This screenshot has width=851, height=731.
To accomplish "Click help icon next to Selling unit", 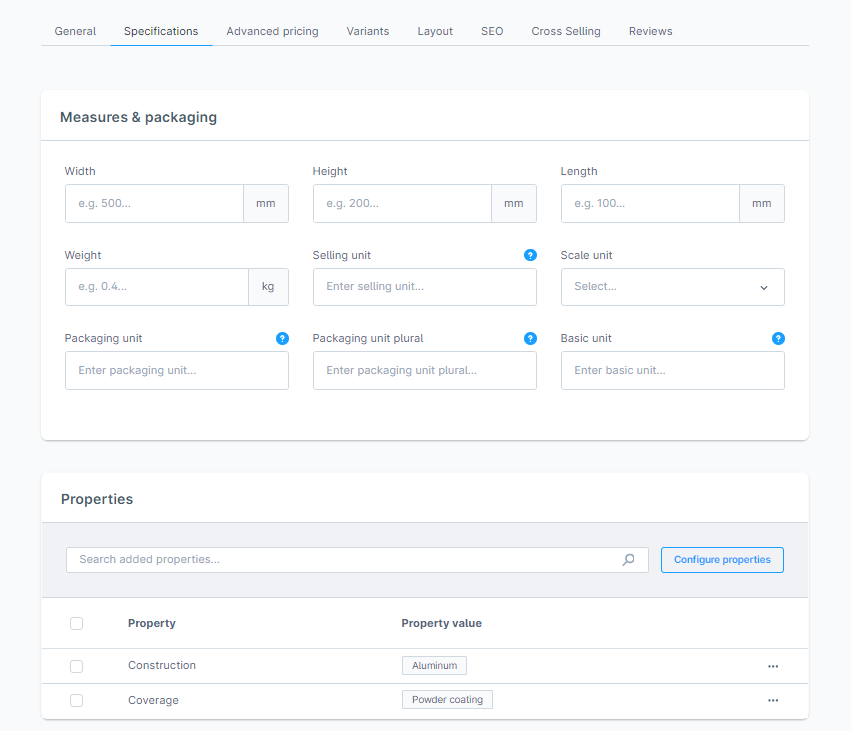I will pyautogui.click(x=530, y=255).
